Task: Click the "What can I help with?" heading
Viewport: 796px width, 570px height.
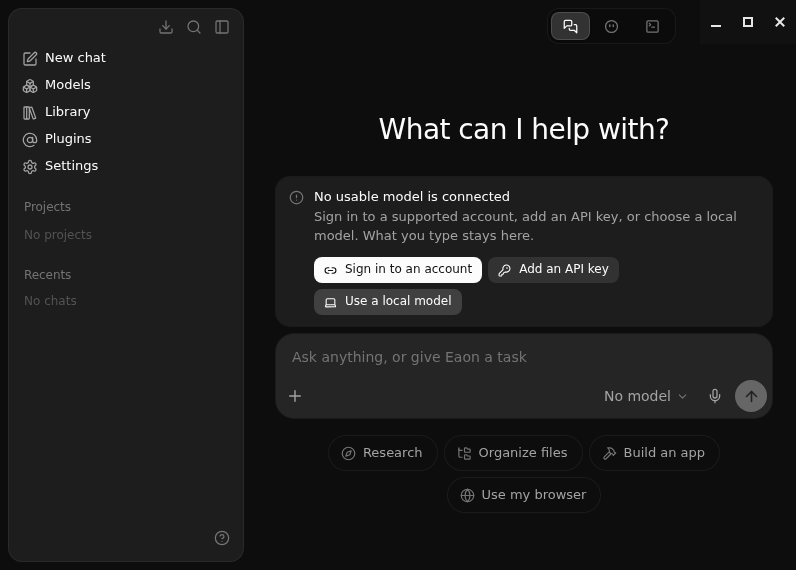Action: click(x=524, y=129)
